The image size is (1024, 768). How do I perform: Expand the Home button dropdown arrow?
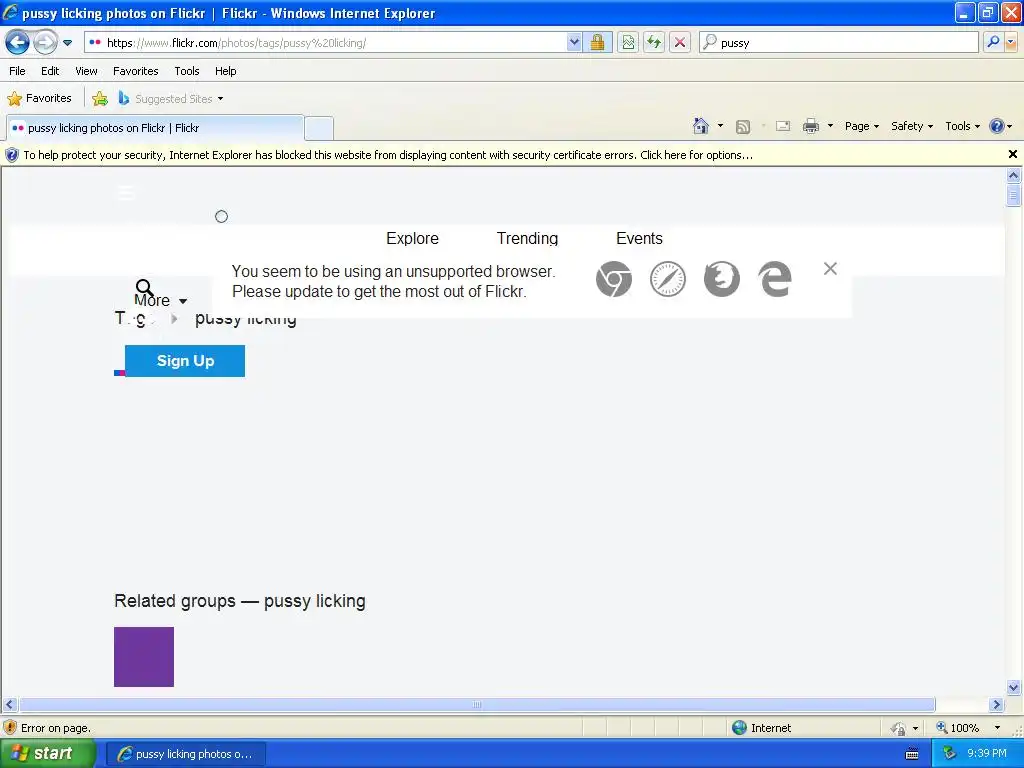coord(720,126)
